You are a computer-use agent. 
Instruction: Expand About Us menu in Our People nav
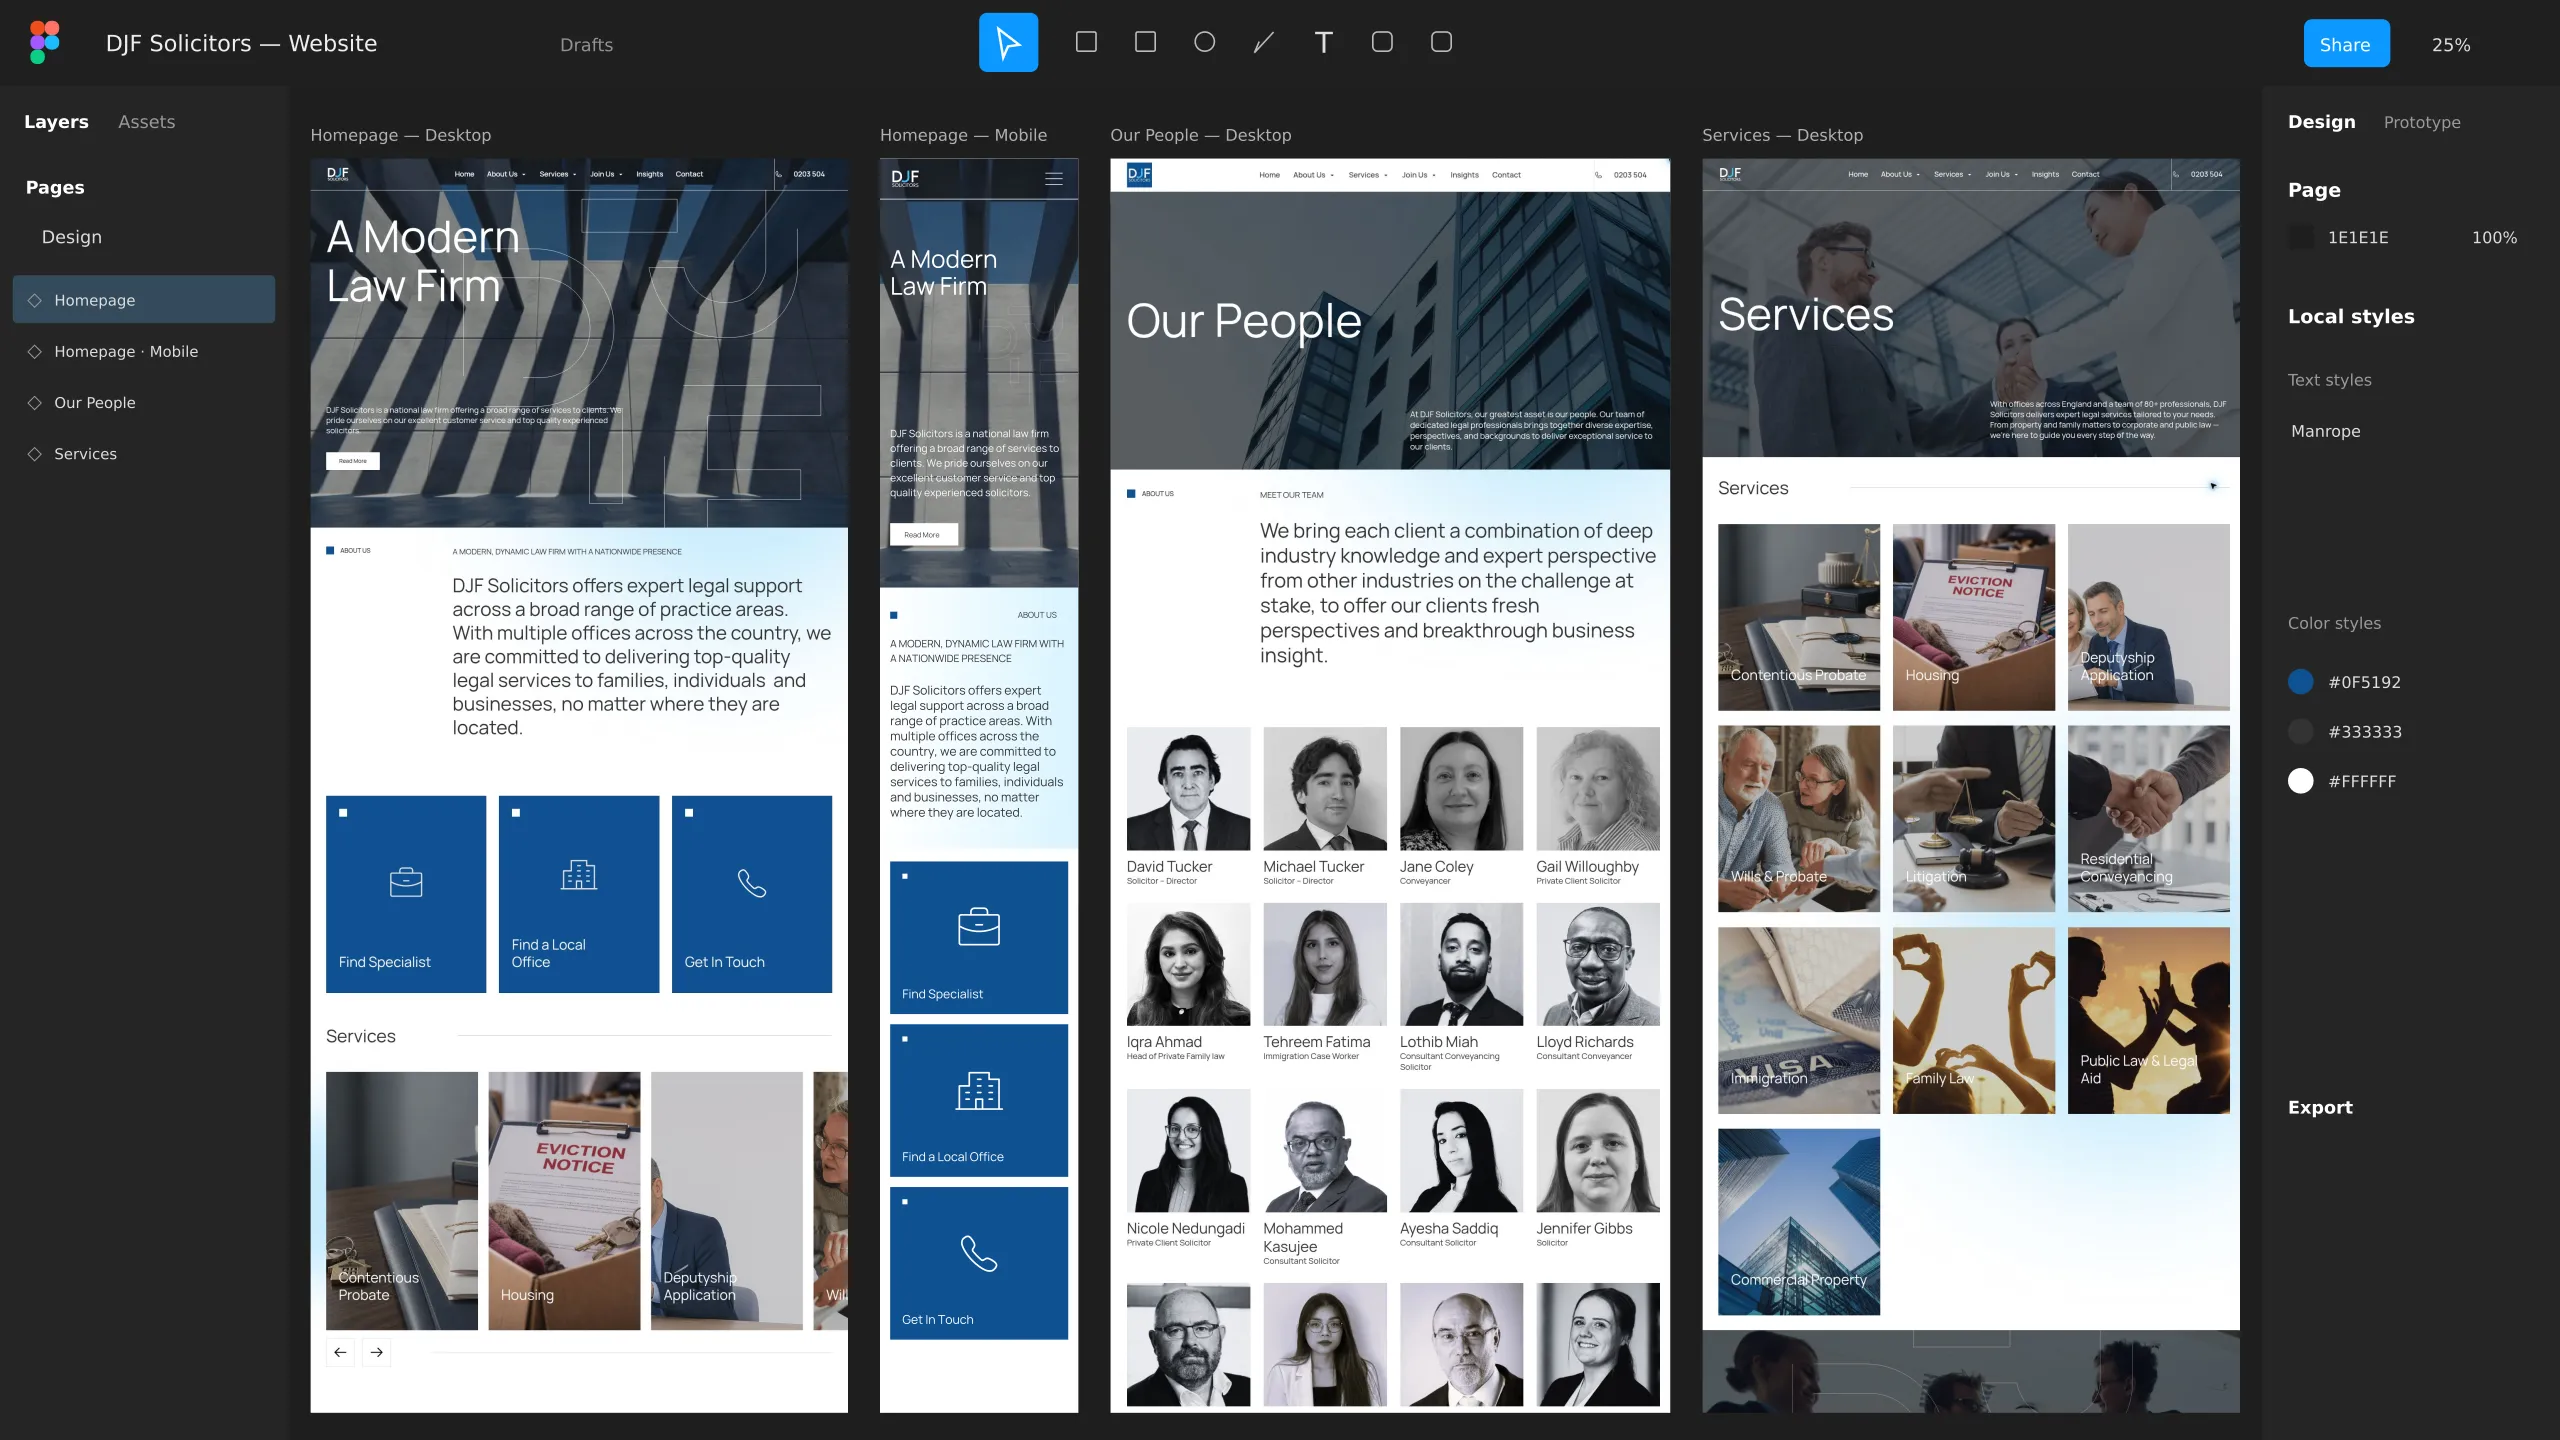(1313, 175)
